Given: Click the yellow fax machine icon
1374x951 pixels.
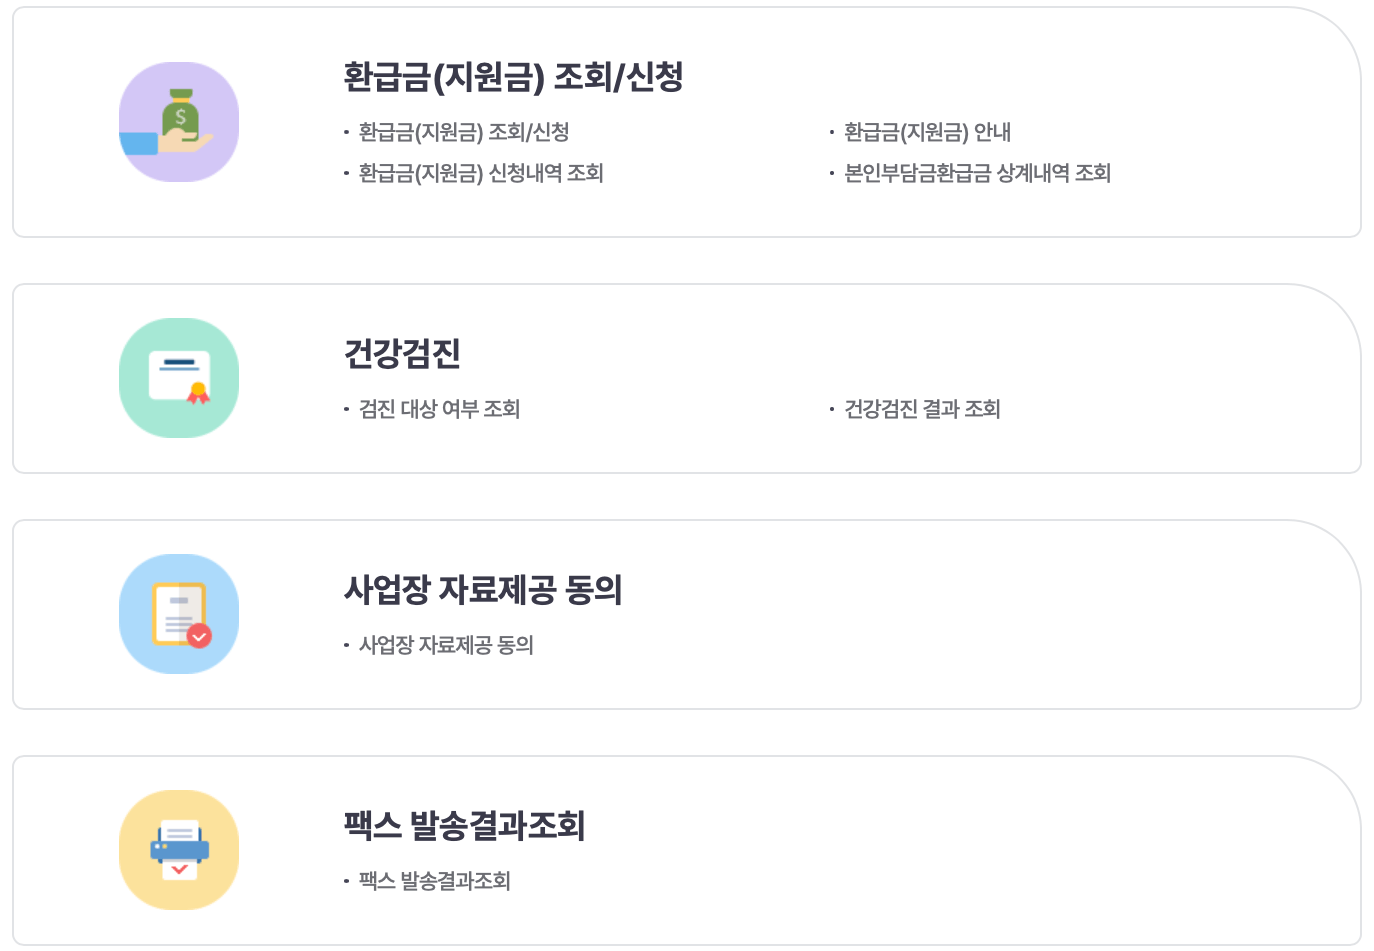Looking at the screenshot, I should [x=179, y=848].
